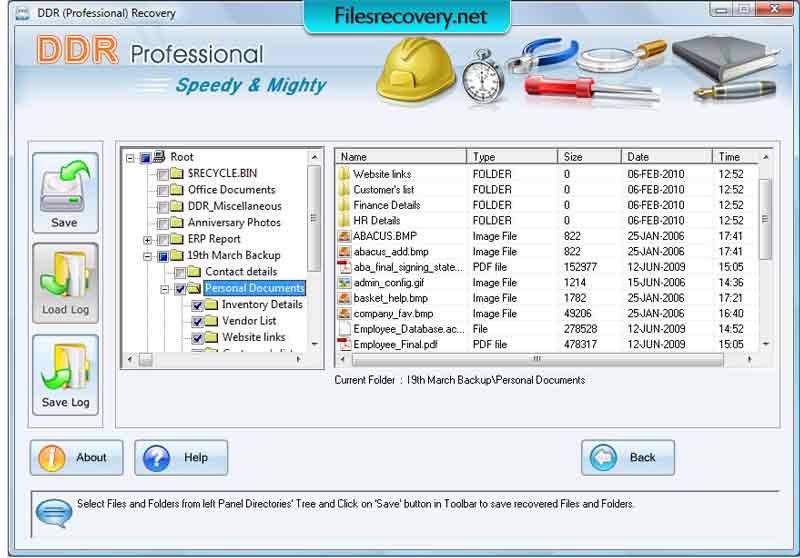The height and width of the screenshot is (558, 800).
Task: Click tree panel scroll right arrow
Action: pos(298,359)
